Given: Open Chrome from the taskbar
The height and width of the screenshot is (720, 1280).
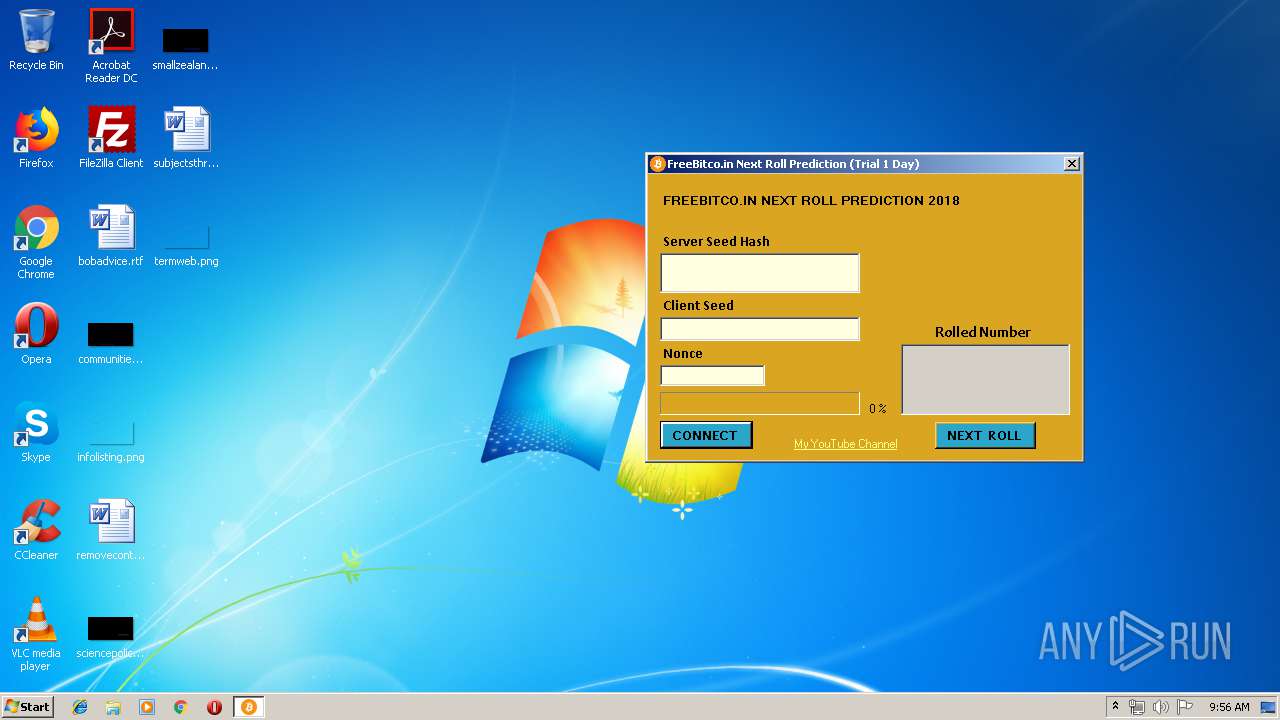Looking at the screenshot, I should (x=181, y=707).
